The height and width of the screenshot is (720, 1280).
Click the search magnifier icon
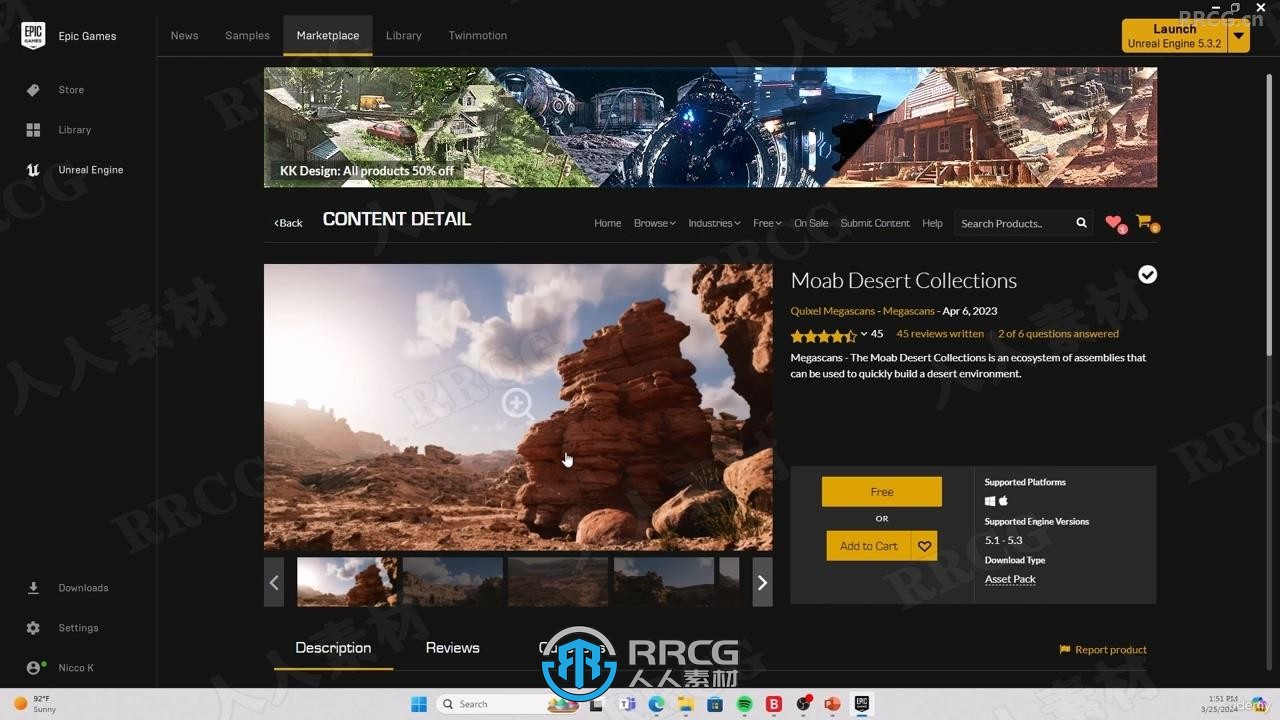[1081, 223]
